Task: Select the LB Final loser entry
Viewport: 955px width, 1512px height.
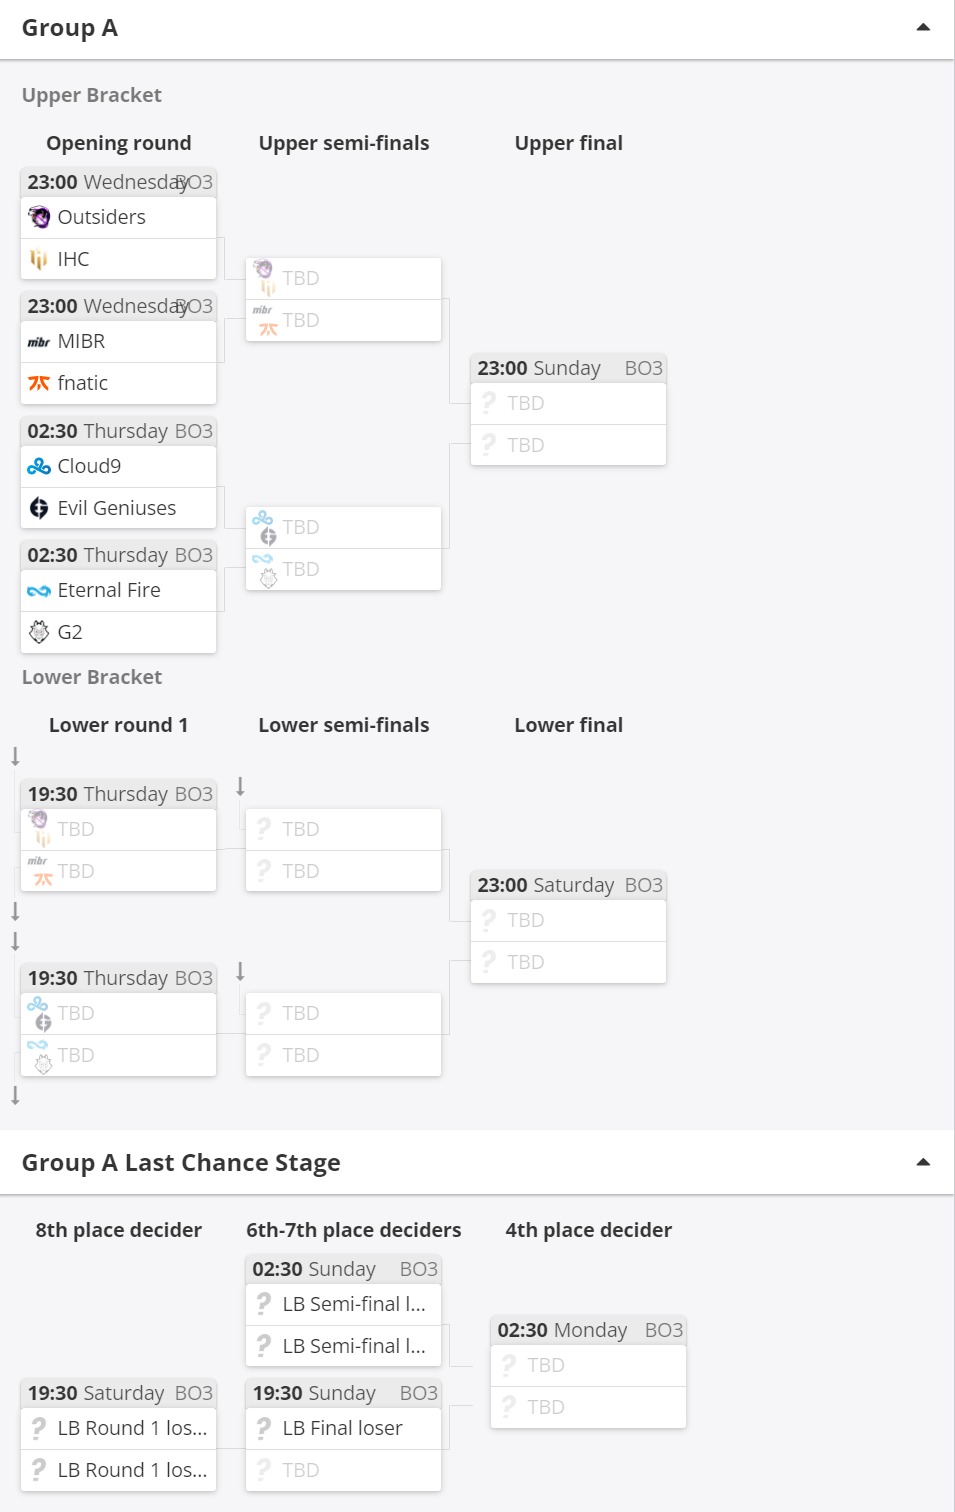Action: (x=344, y=1428)
